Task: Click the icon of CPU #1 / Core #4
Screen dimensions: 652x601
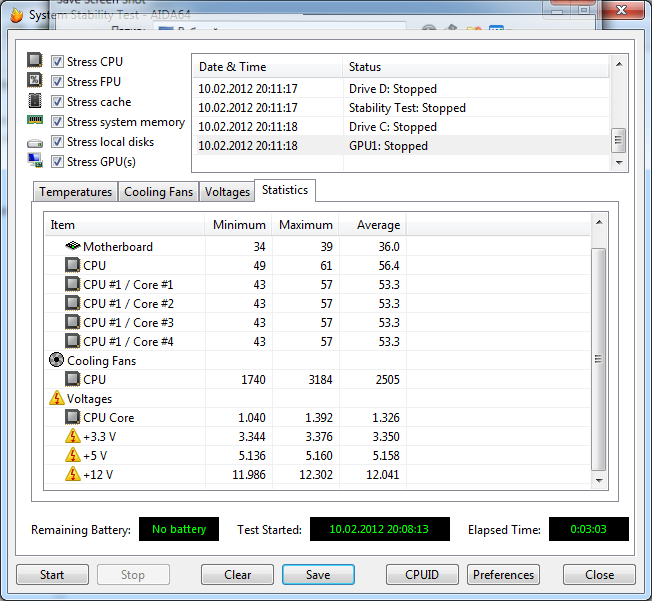Action: pyautogui.click(x=72, y=341)
